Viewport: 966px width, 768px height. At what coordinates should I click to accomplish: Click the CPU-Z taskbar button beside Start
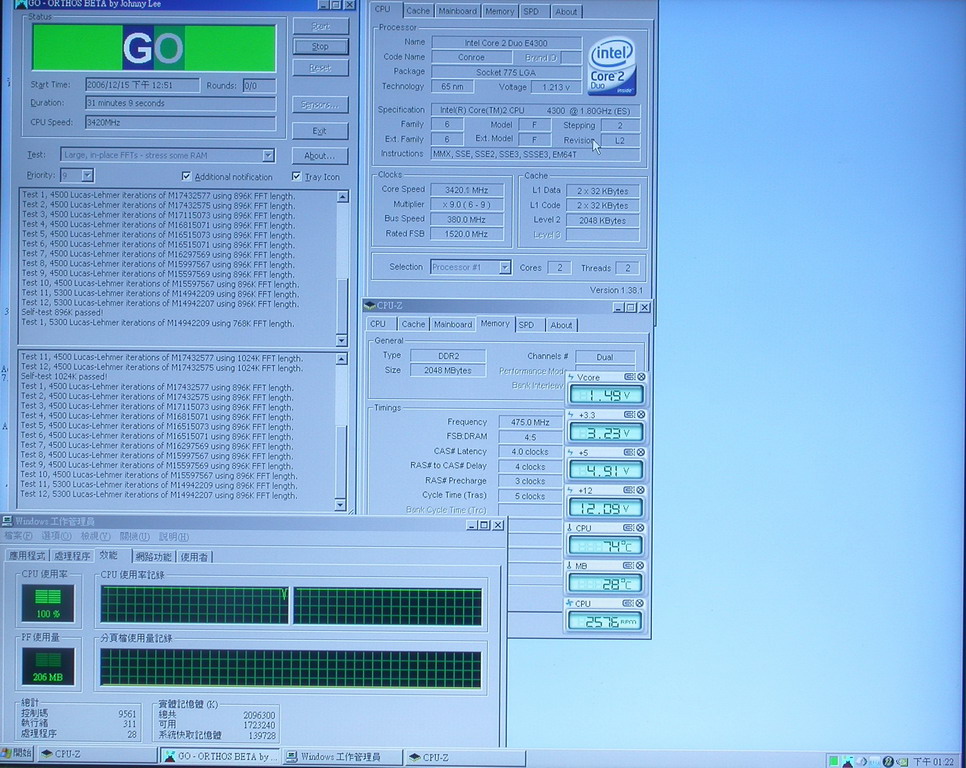(97, 754)
